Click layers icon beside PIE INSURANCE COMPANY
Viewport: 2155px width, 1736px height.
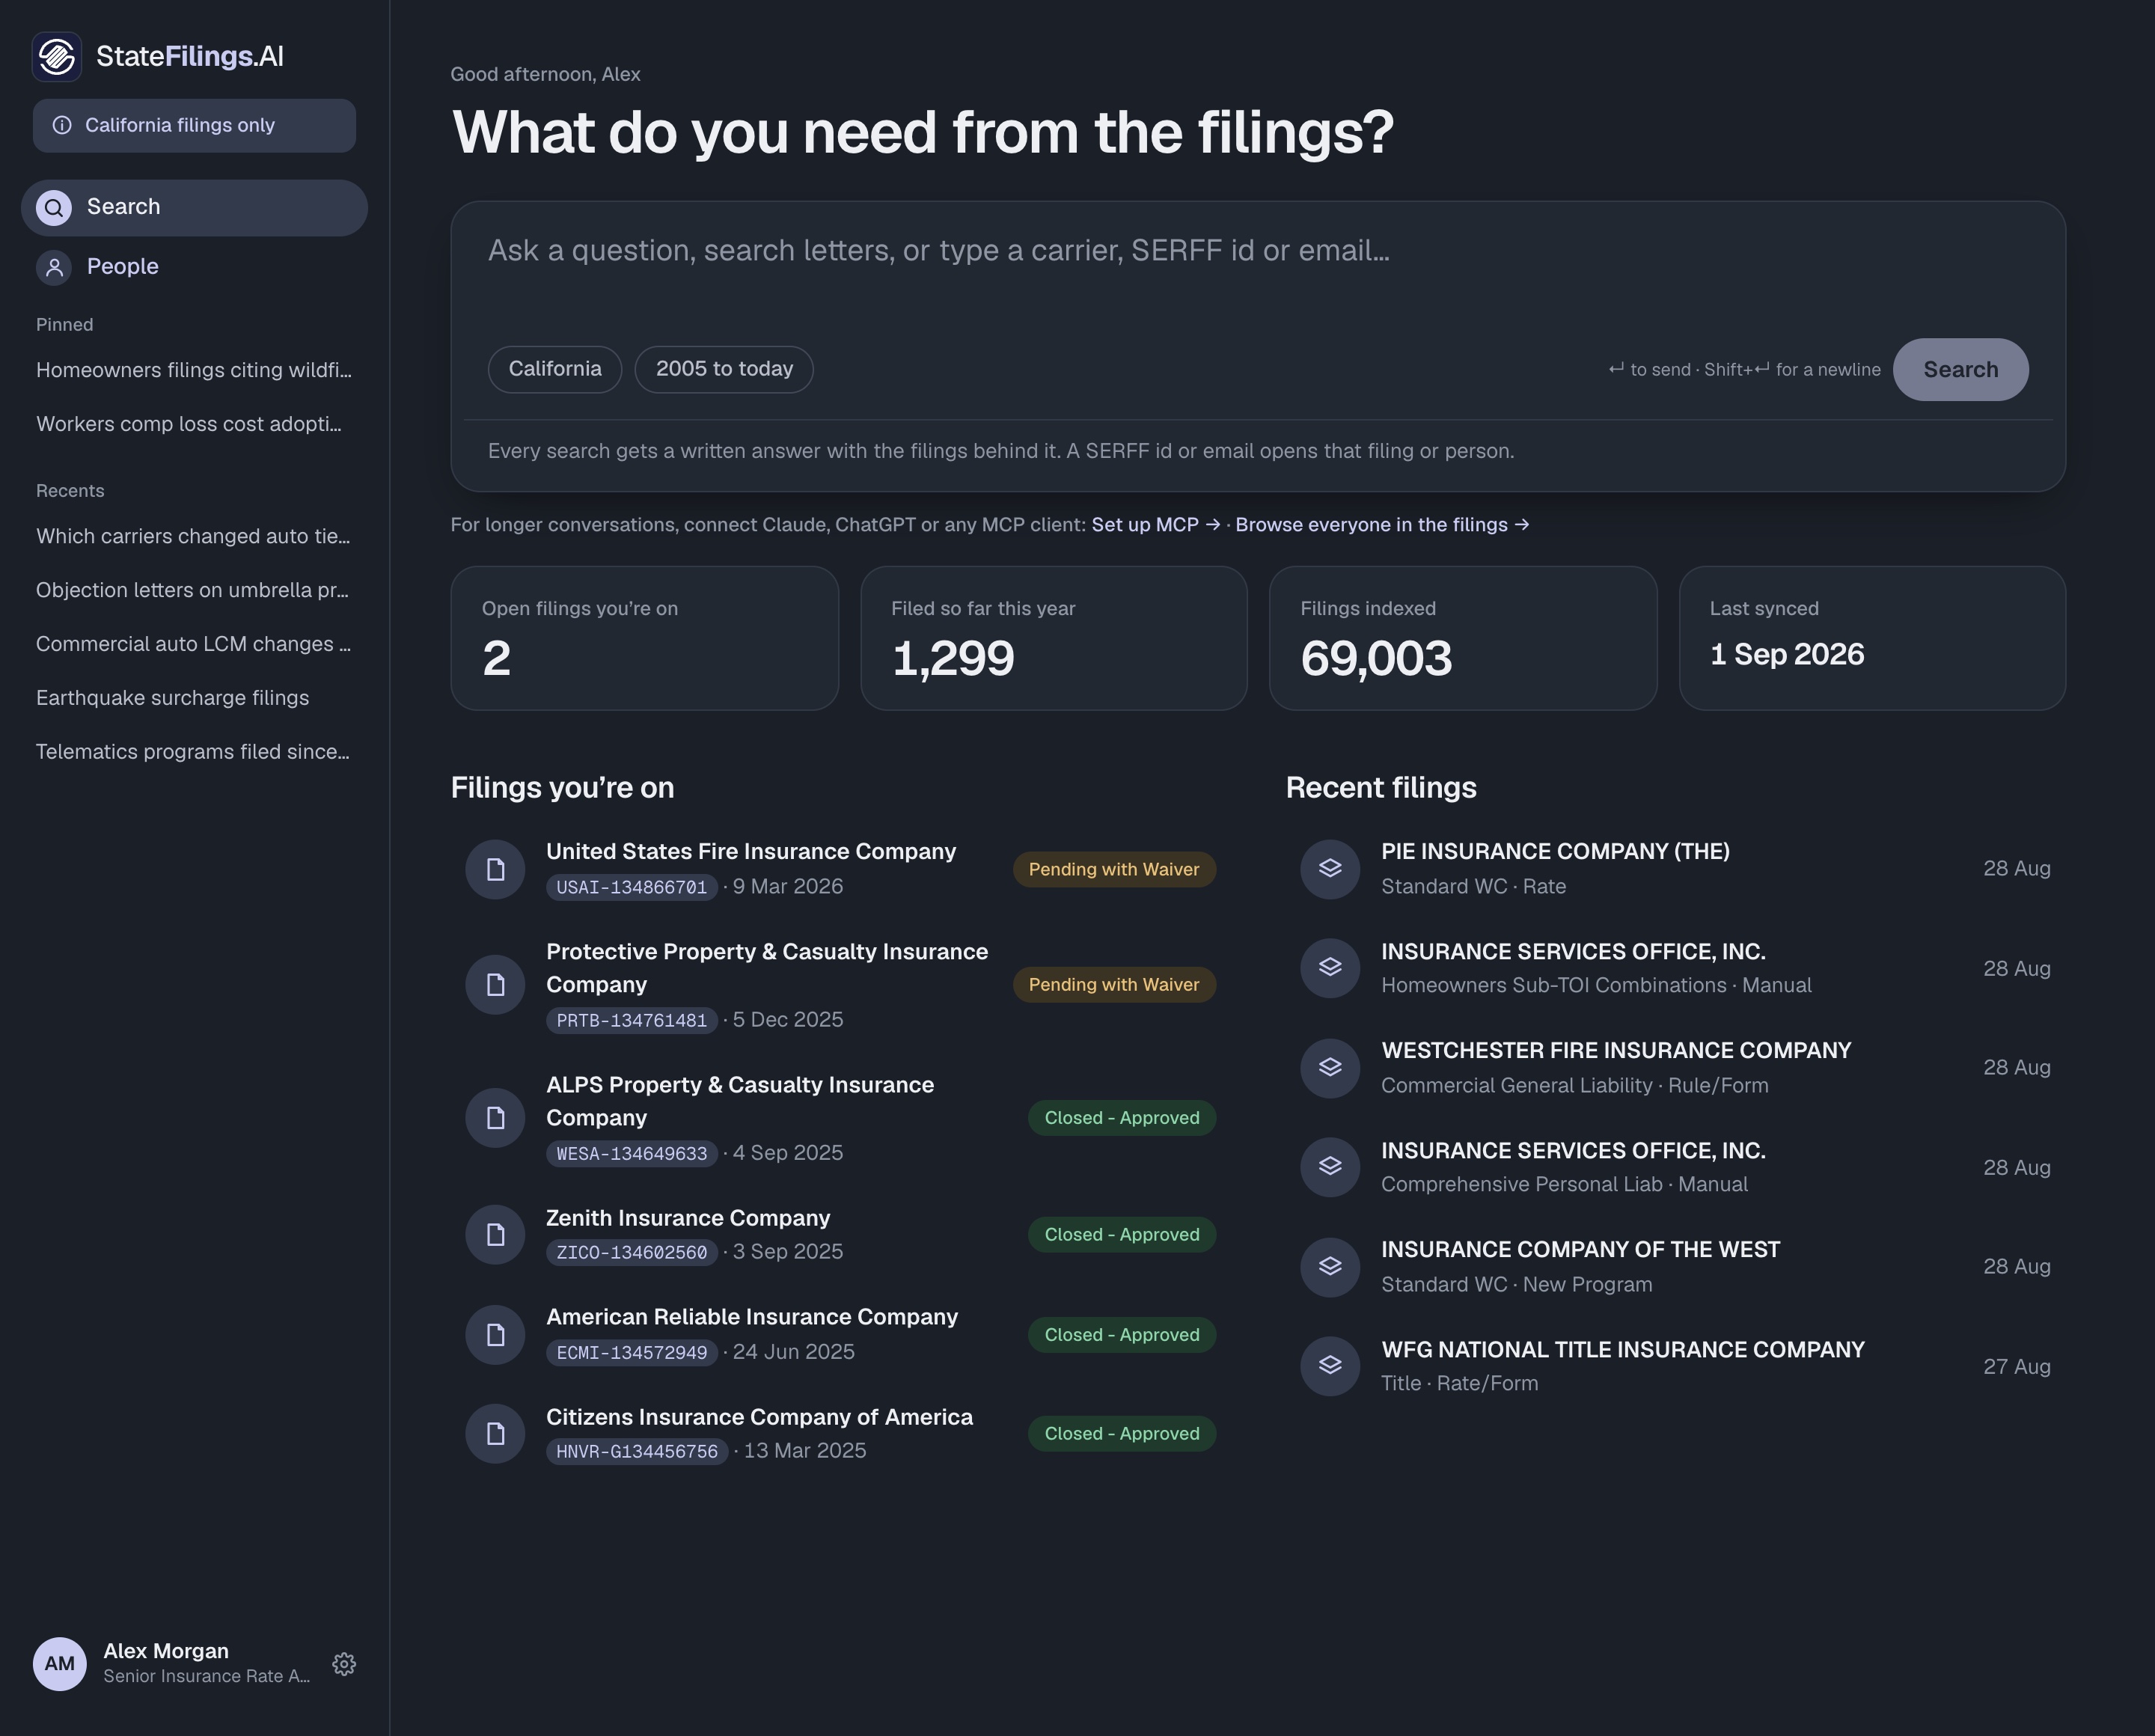point(1330,868)
